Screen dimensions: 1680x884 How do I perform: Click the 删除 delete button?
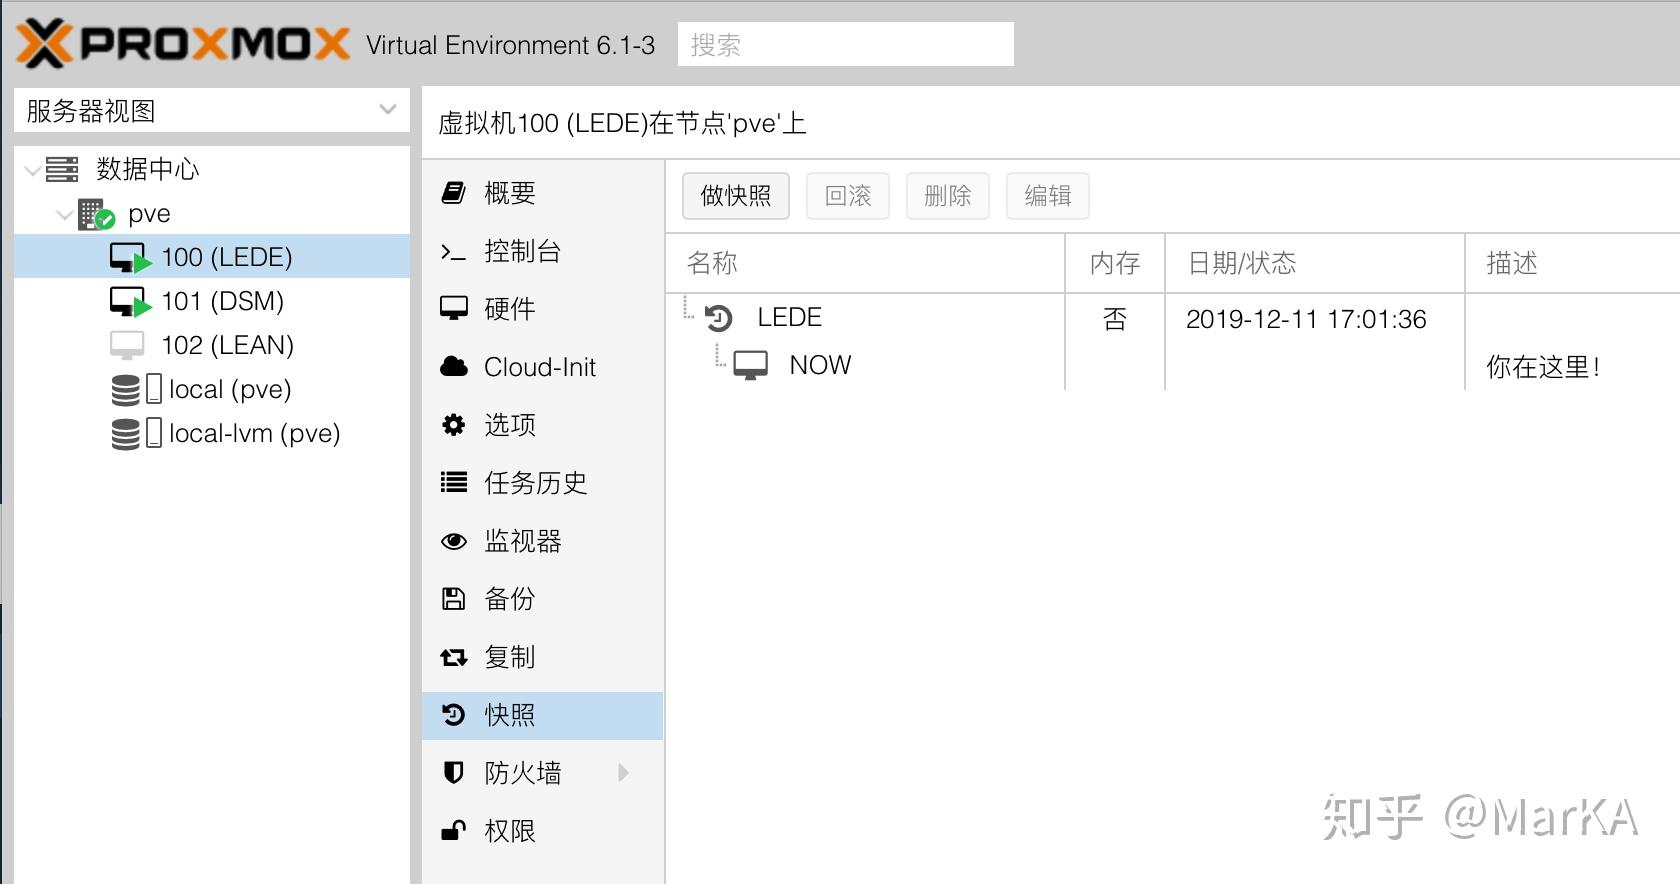[x=948, y=196]
